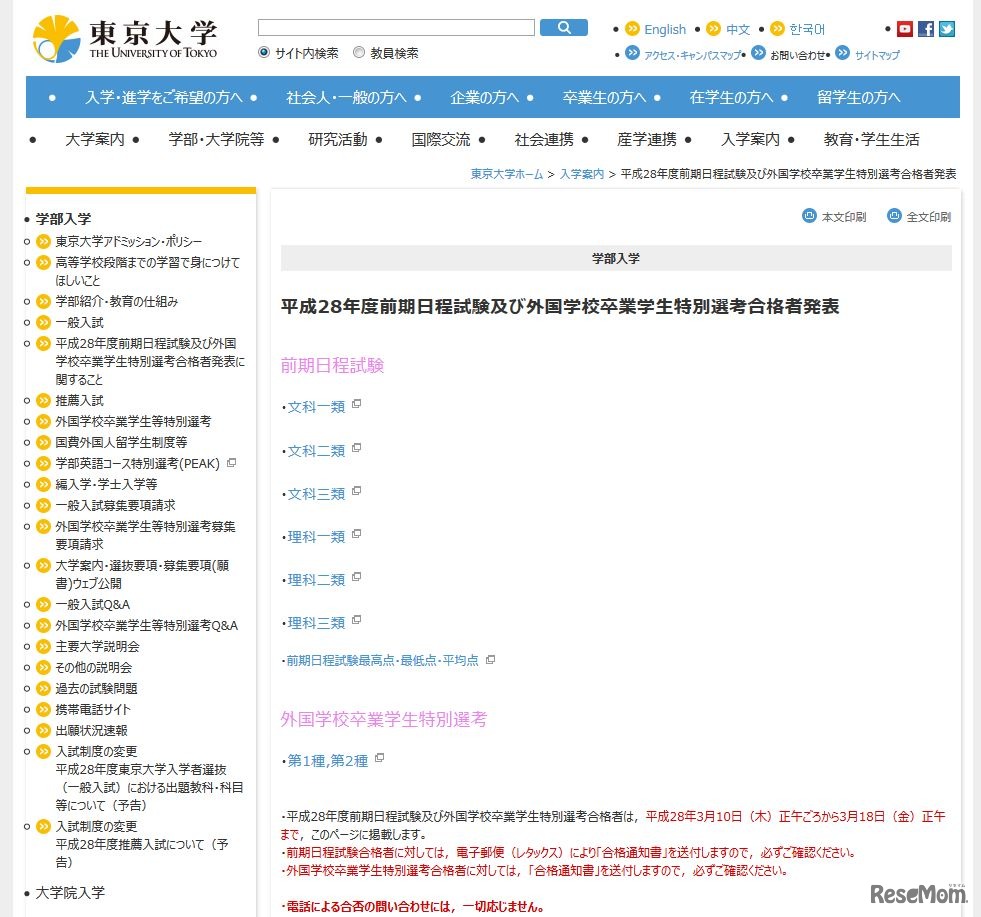Select the サイト内検索 radio button
The width and height of the screenshot is (981, 917).
click(x=263, y=52)
